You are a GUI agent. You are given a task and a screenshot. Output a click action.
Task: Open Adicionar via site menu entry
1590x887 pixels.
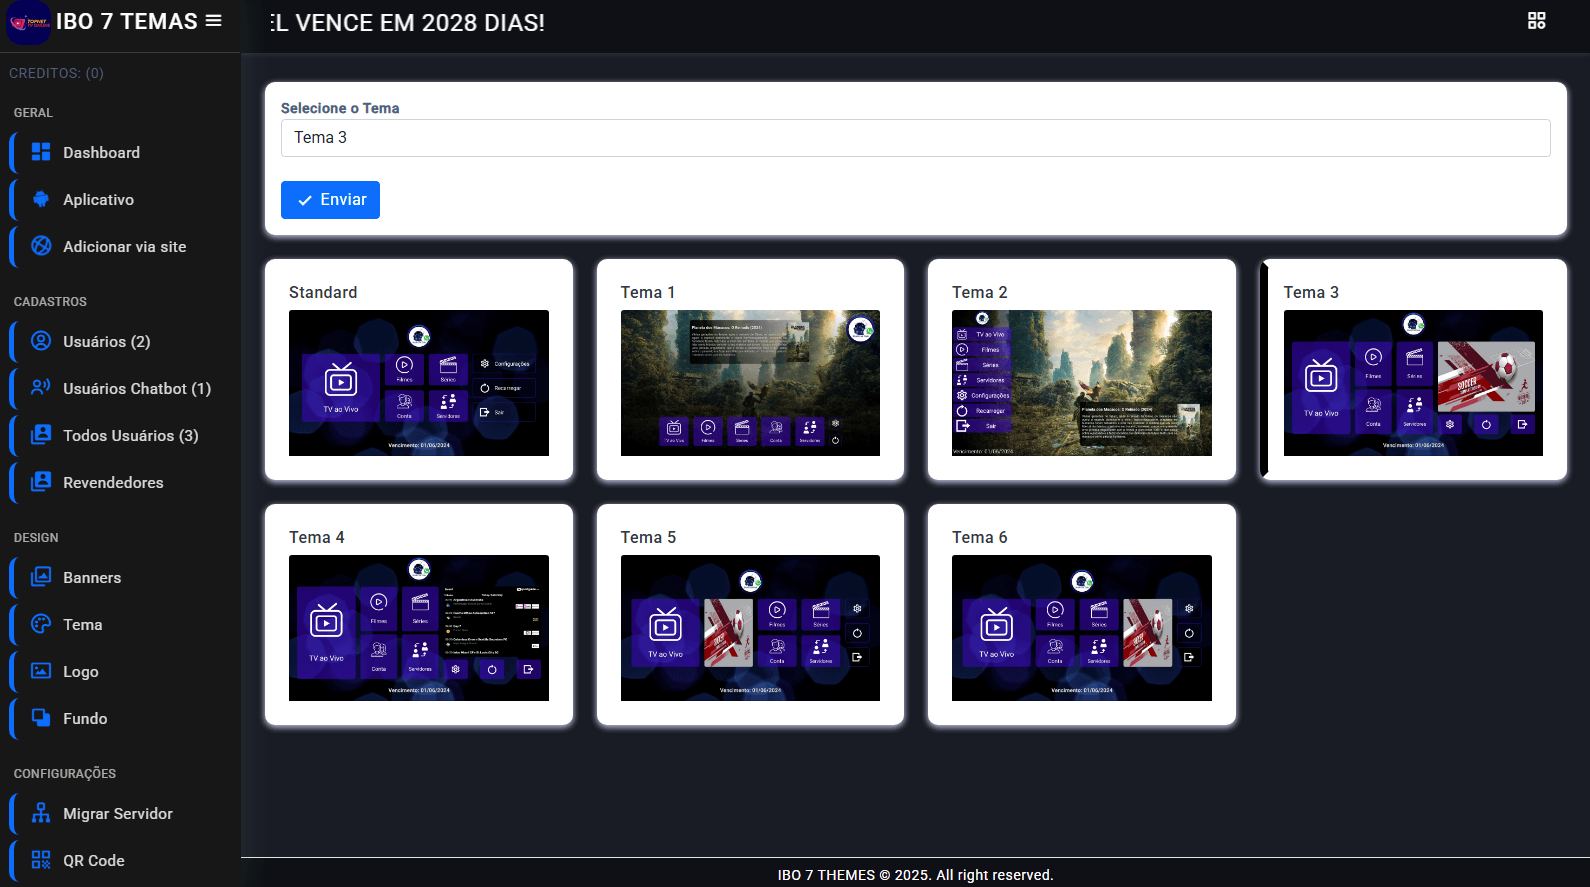click(x=124, y=247)
